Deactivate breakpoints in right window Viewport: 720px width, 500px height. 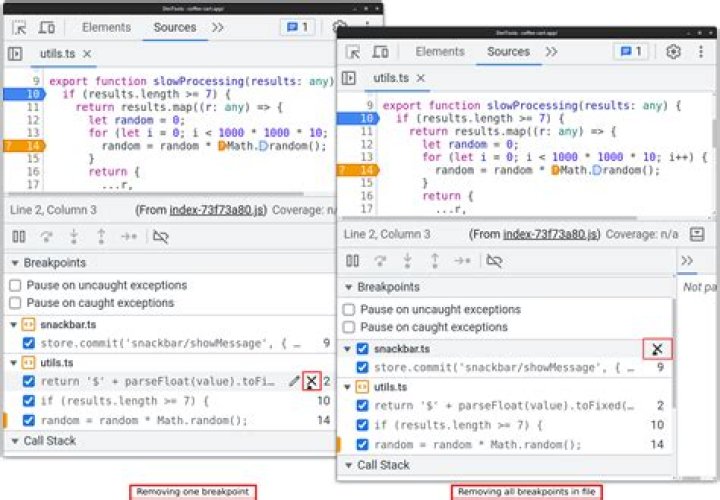pyautogui.click(x=494, y=261)
